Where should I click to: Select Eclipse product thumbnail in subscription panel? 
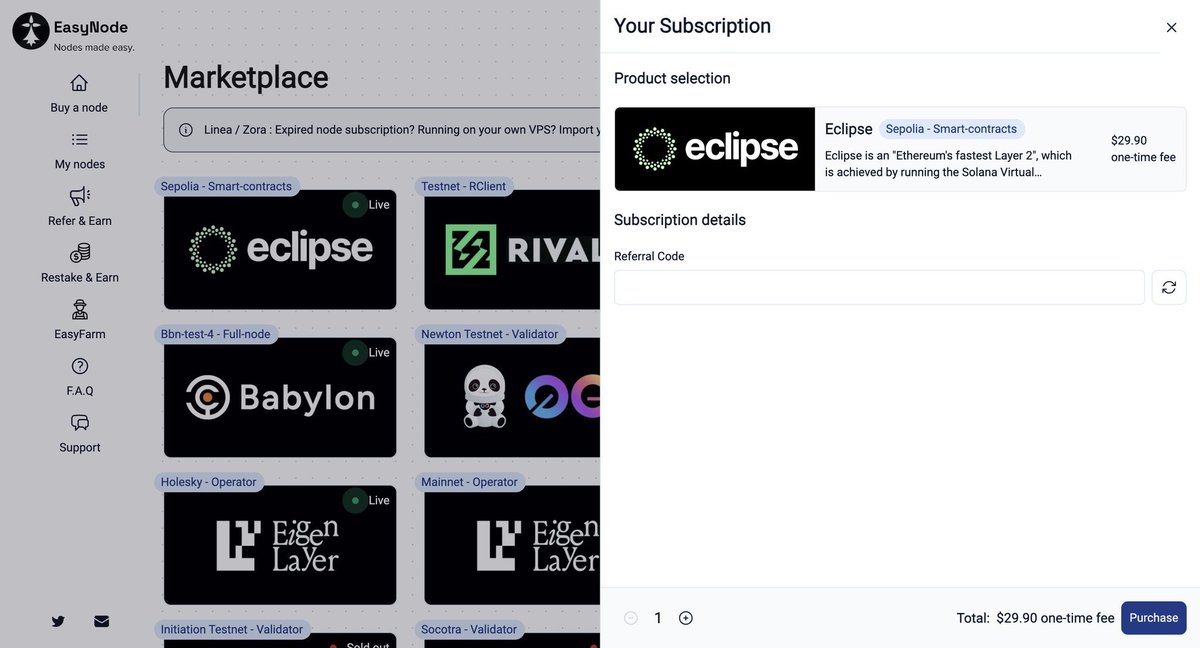[x=715, y=149]
